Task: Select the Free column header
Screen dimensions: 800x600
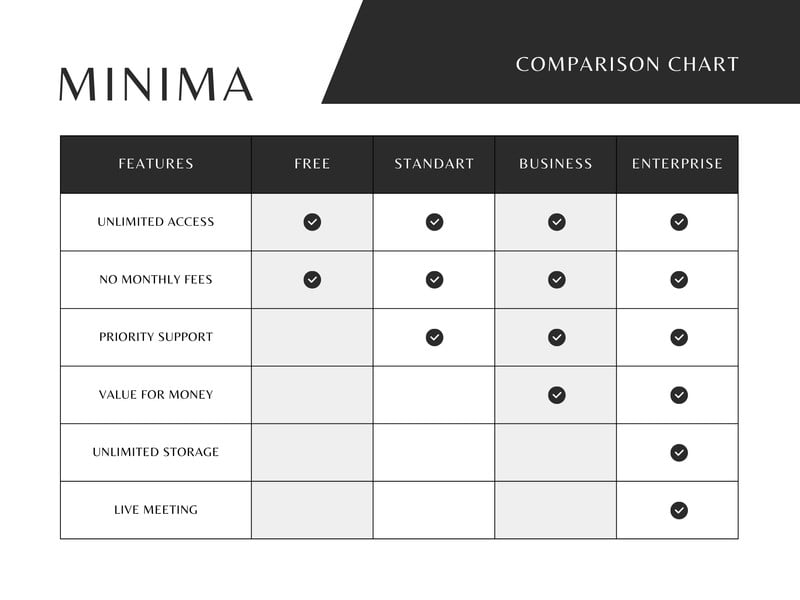Action: coord(312,164)
